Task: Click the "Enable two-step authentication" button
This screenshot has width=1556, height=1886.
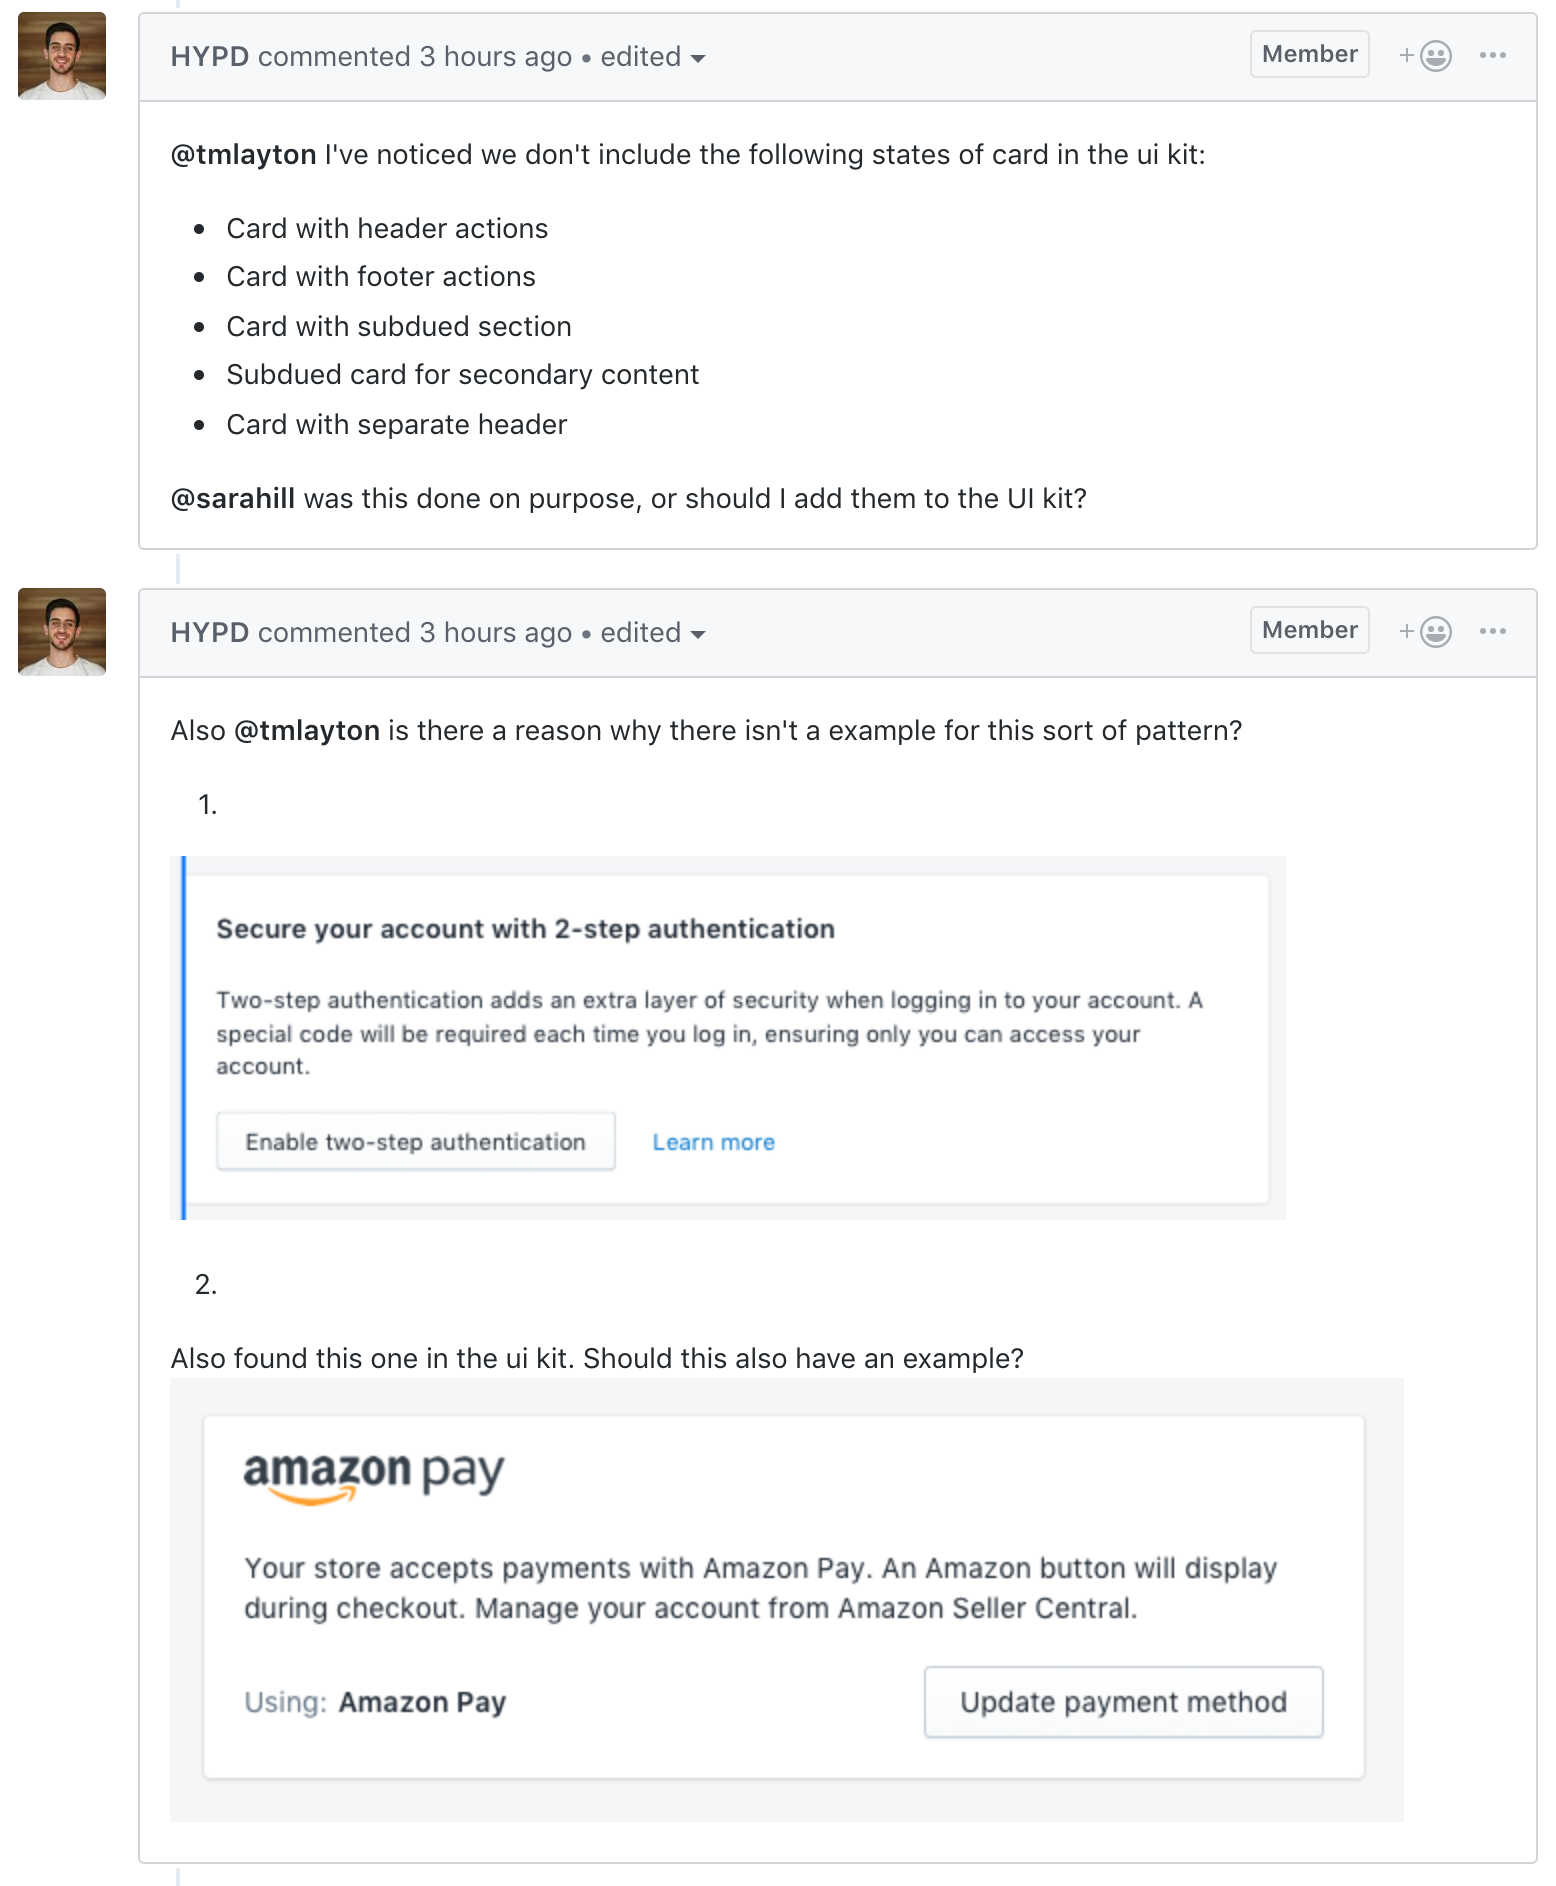Action: pos(416,1141)
